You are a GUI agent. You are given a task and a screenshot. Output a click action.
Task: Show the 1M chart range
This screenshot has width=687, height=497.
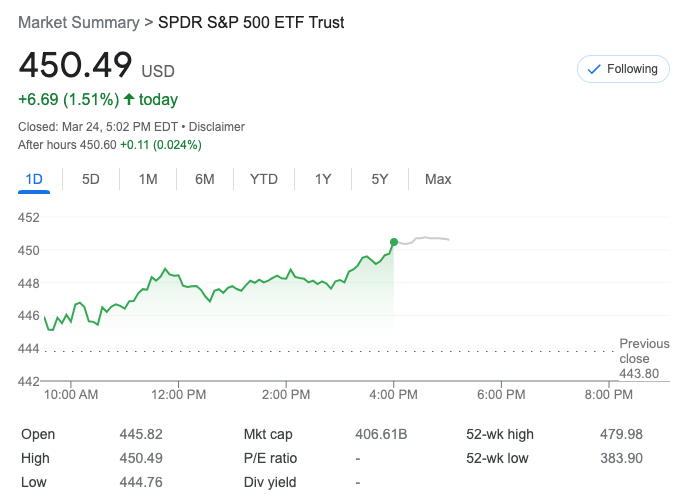click(148, 179)
